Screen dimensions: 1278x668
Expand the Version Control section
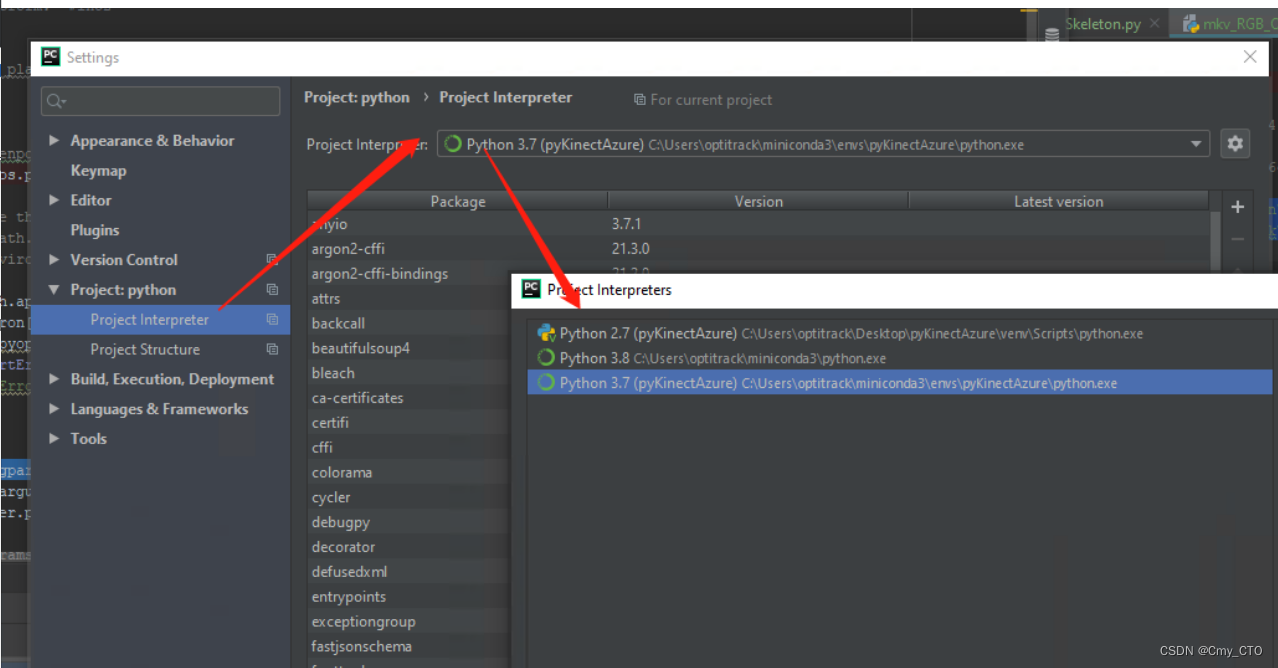(x=54, y=260)
